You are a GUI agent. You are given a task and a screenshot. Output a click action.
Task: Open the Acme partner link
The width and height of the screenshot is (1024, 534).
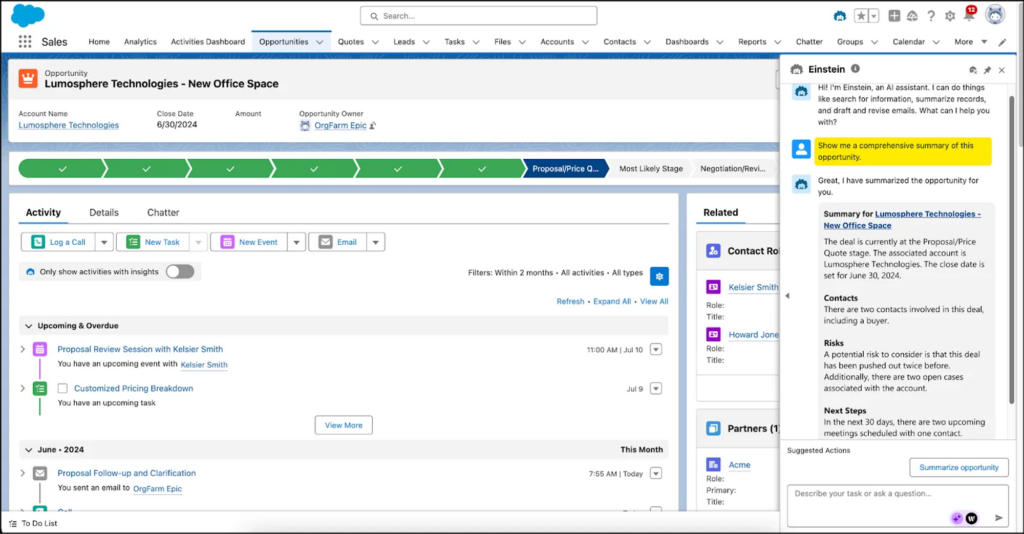[739, 465]
